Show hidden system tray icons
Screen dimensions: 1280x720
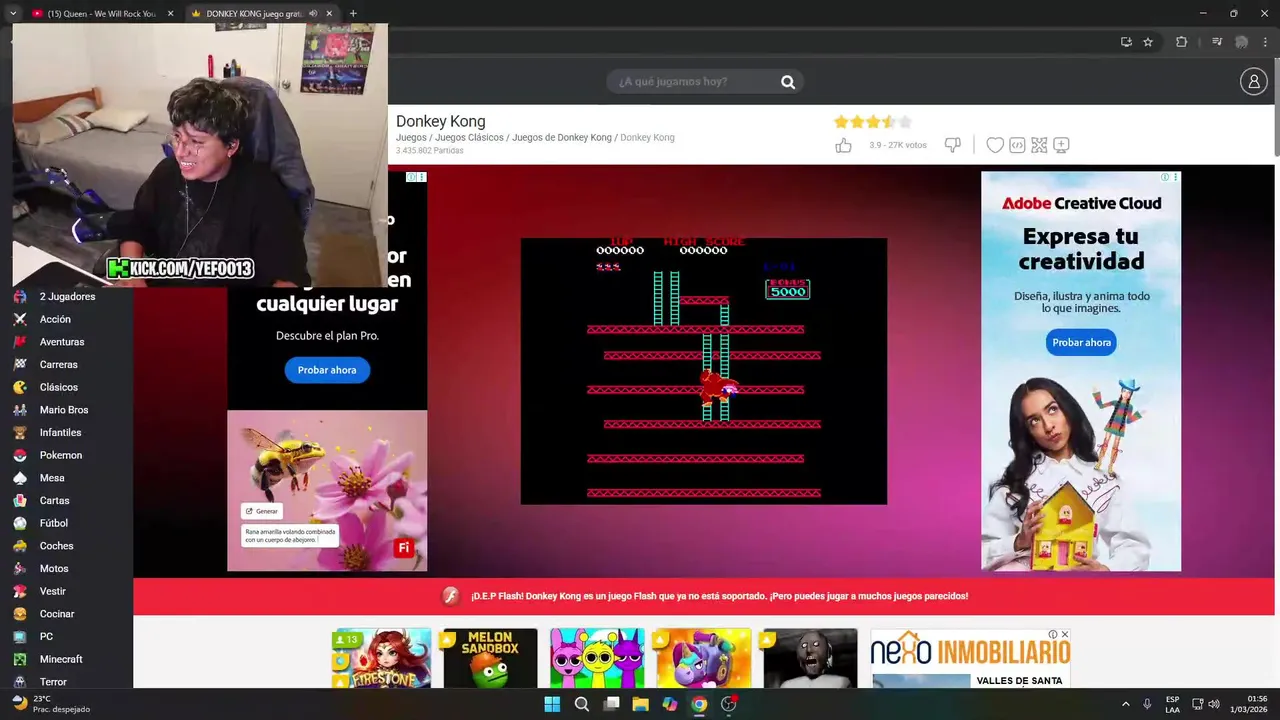pyautogui.click(x=1125, y=704)
